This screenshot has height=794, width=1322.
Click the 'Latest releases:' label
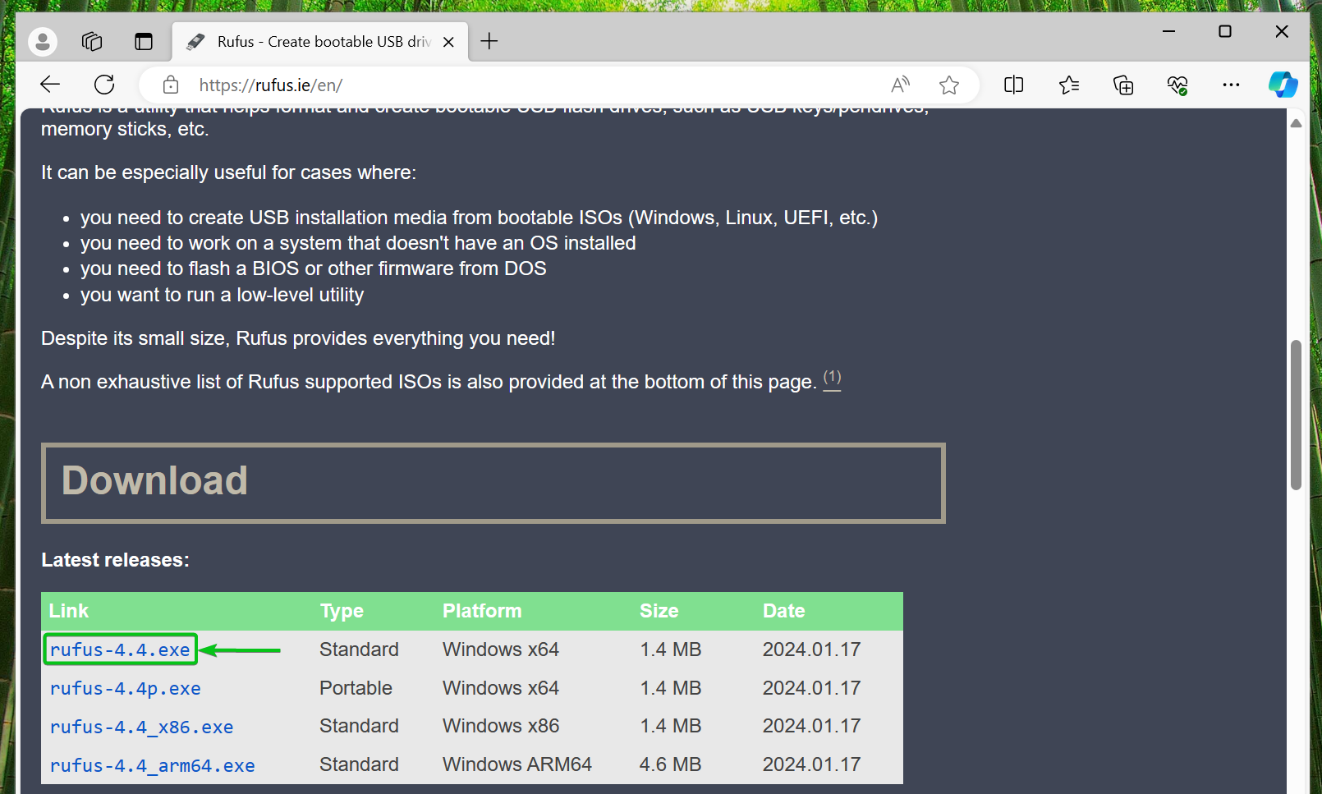click(115, 560)
